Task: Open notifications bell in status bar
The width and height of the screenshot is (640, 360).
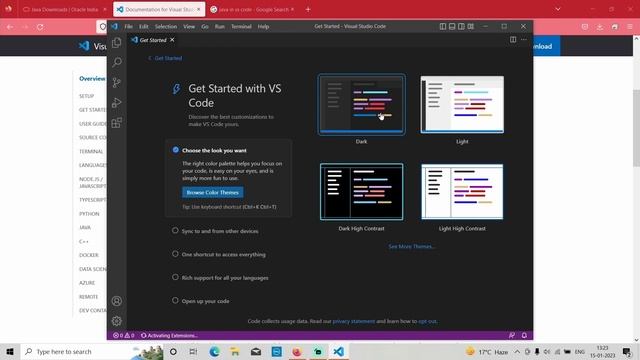Action: [524, 336]
